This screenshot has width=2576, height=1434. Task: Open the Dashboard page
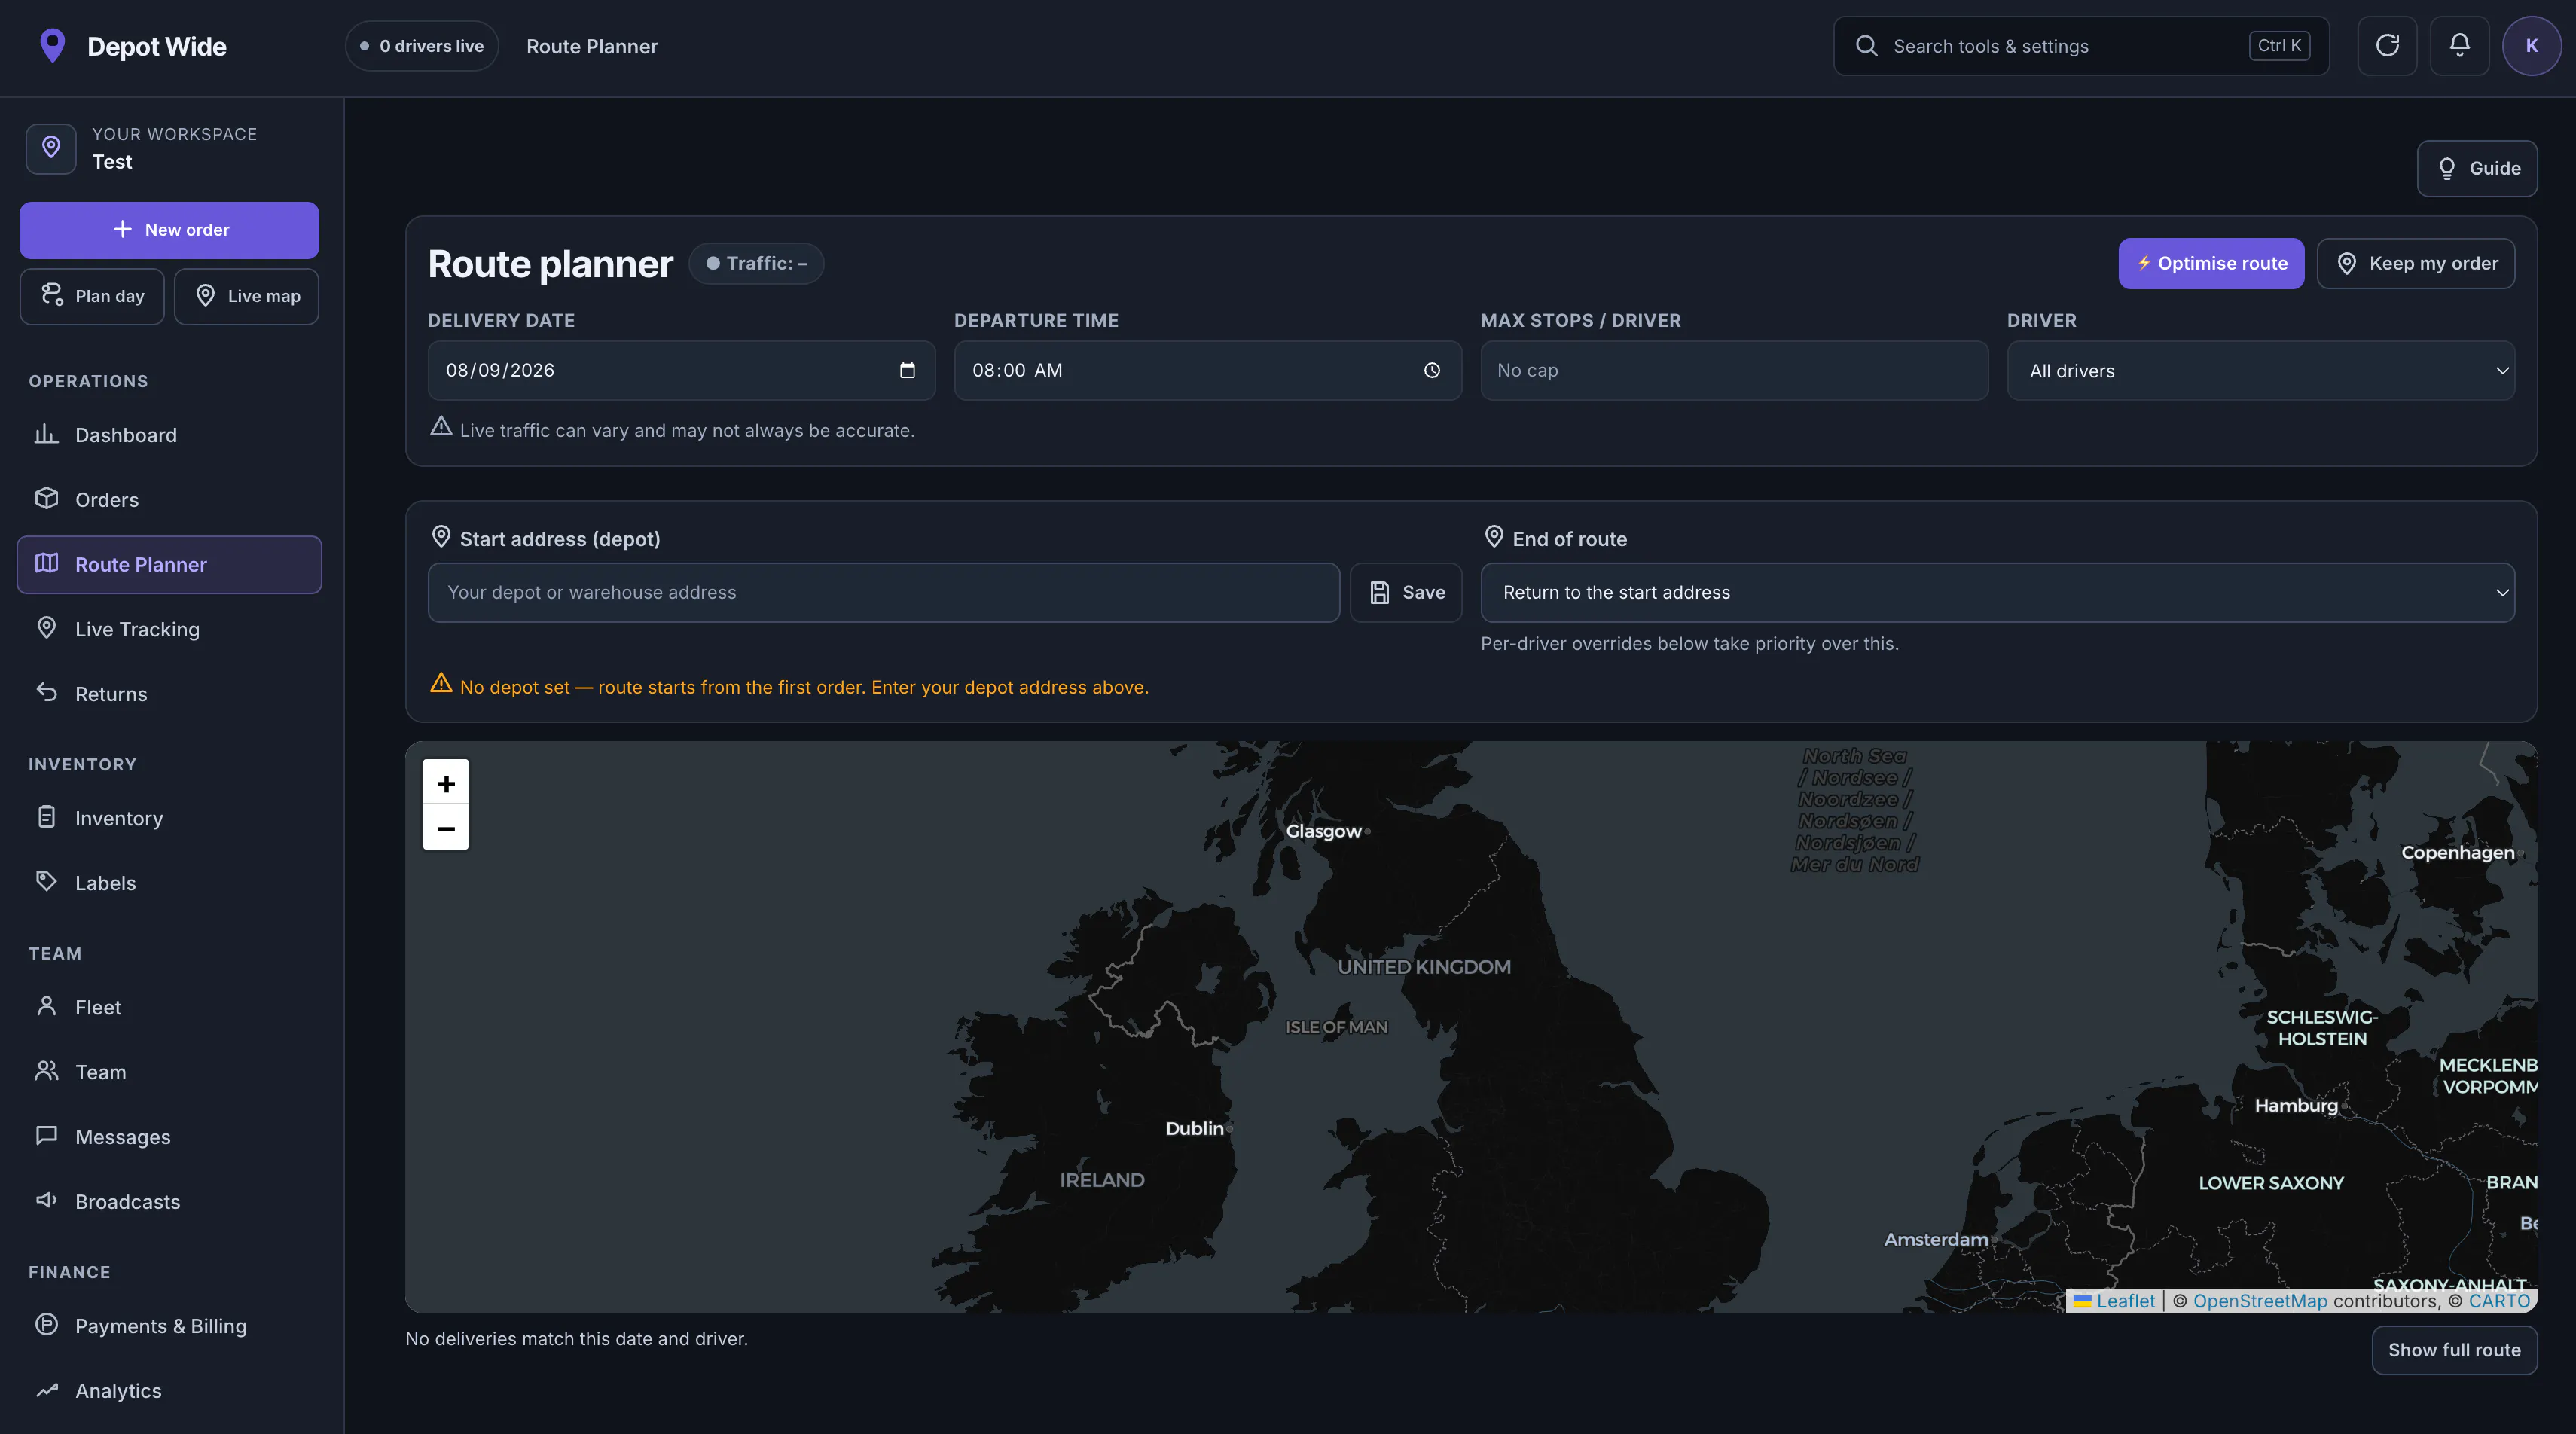pos(169,435)
